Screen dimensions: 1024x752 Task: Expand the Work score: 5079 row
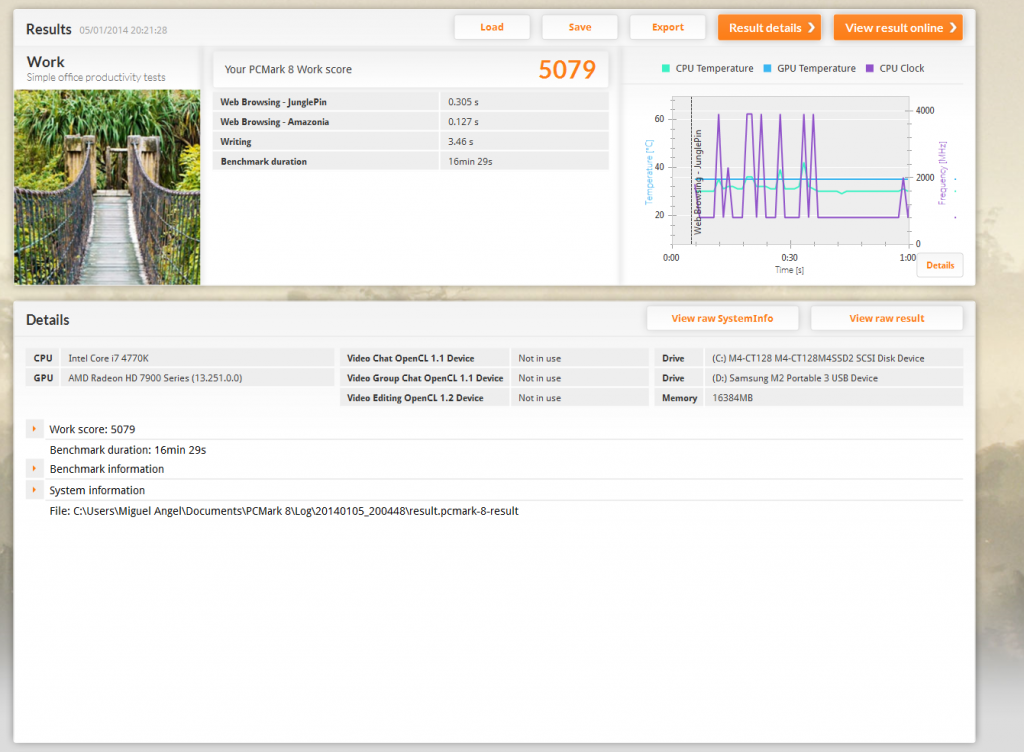tap(34, 429)
